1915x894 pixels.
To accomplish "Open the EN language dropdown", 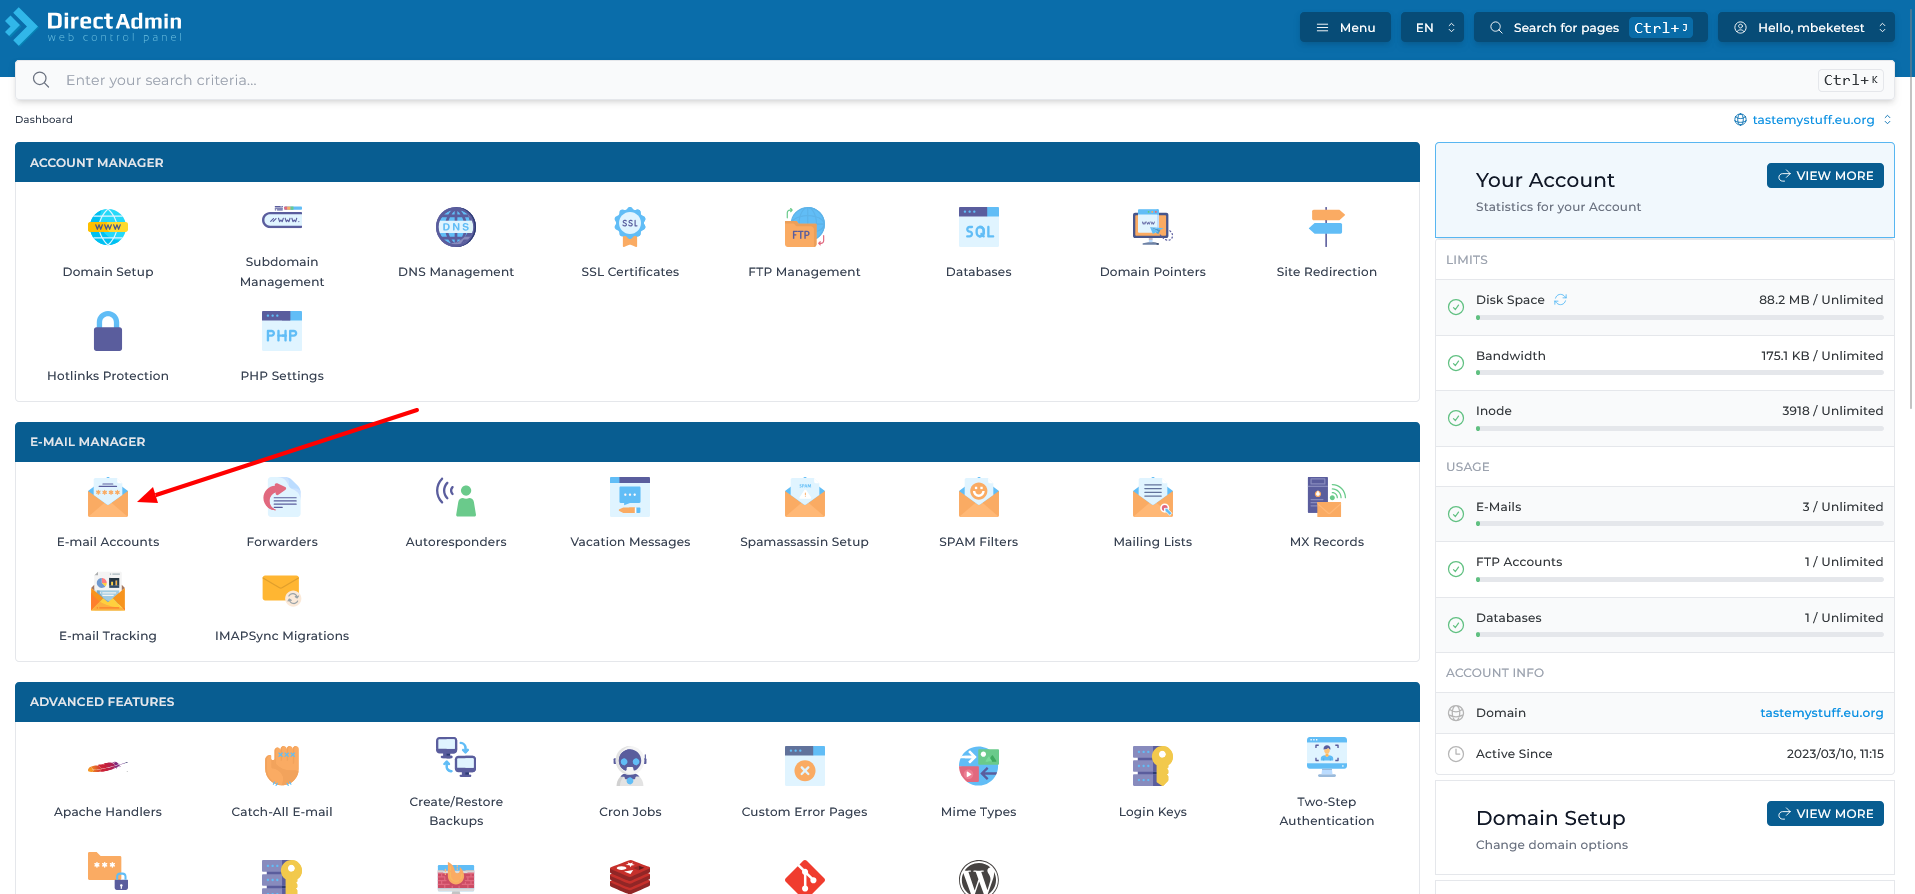I will (x=1432, y=28).
